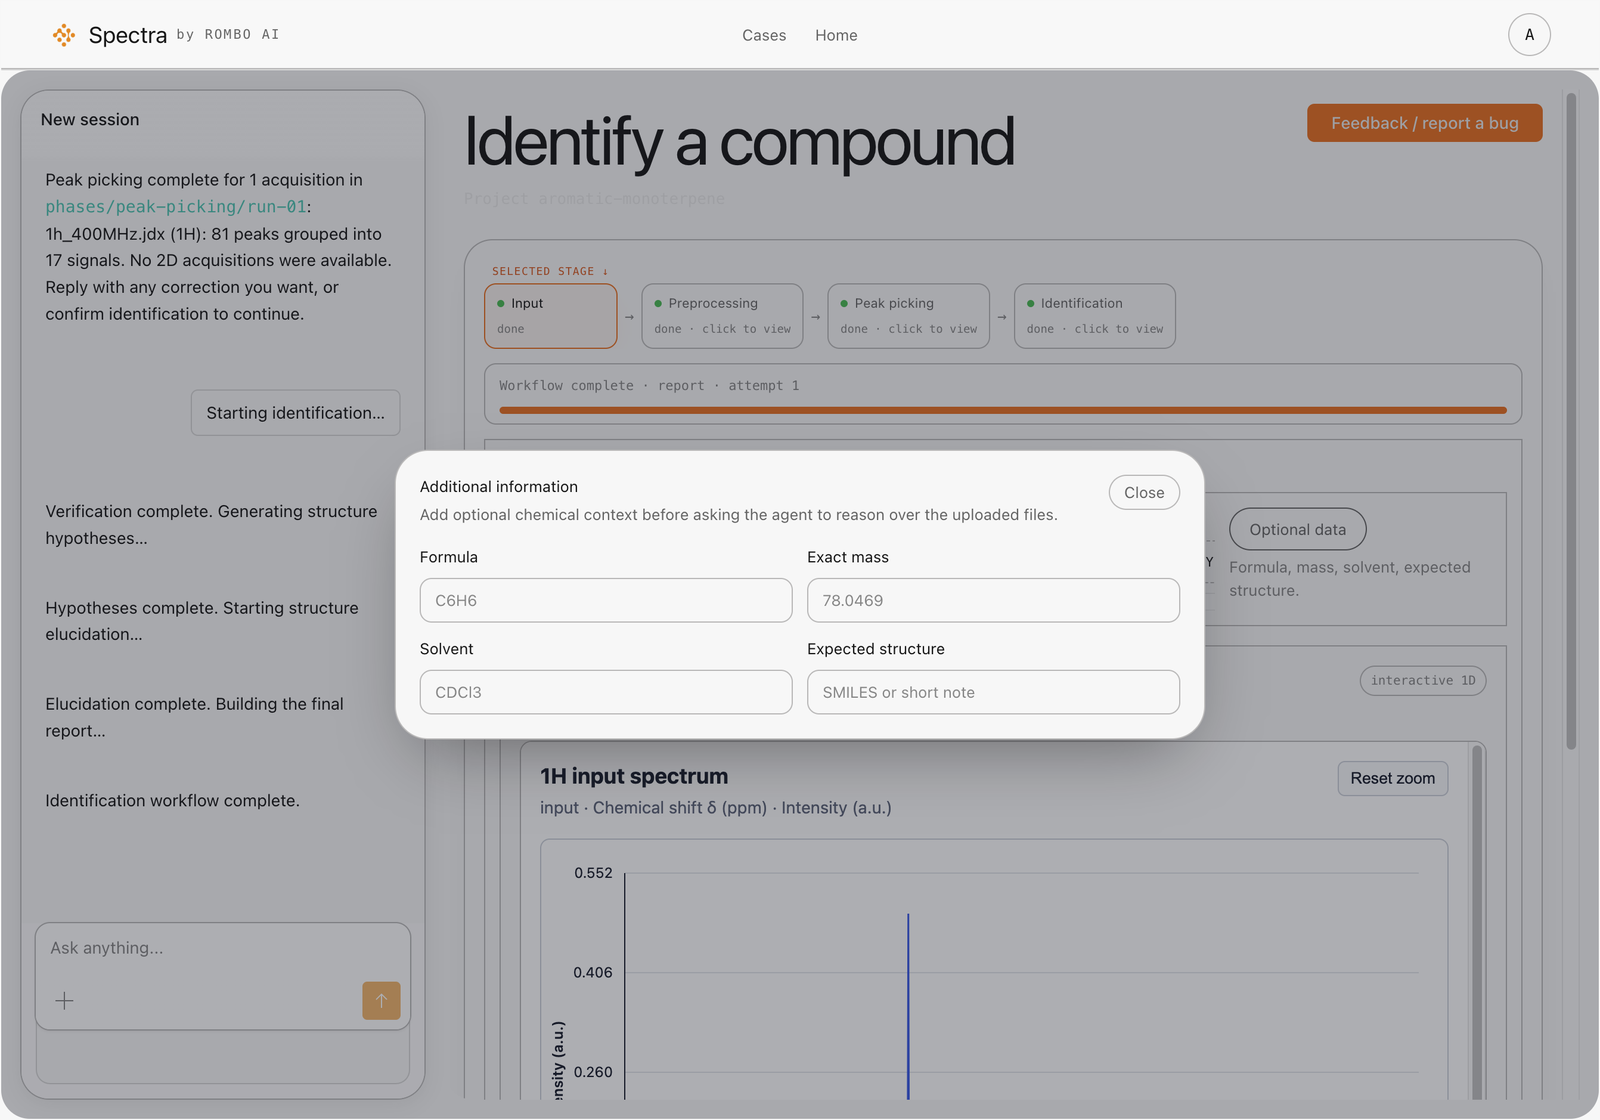Click the Spectra logo icon
The height and width of the screenshot is (1120, 1600).
pyautogui.click(x=64, y=35)
